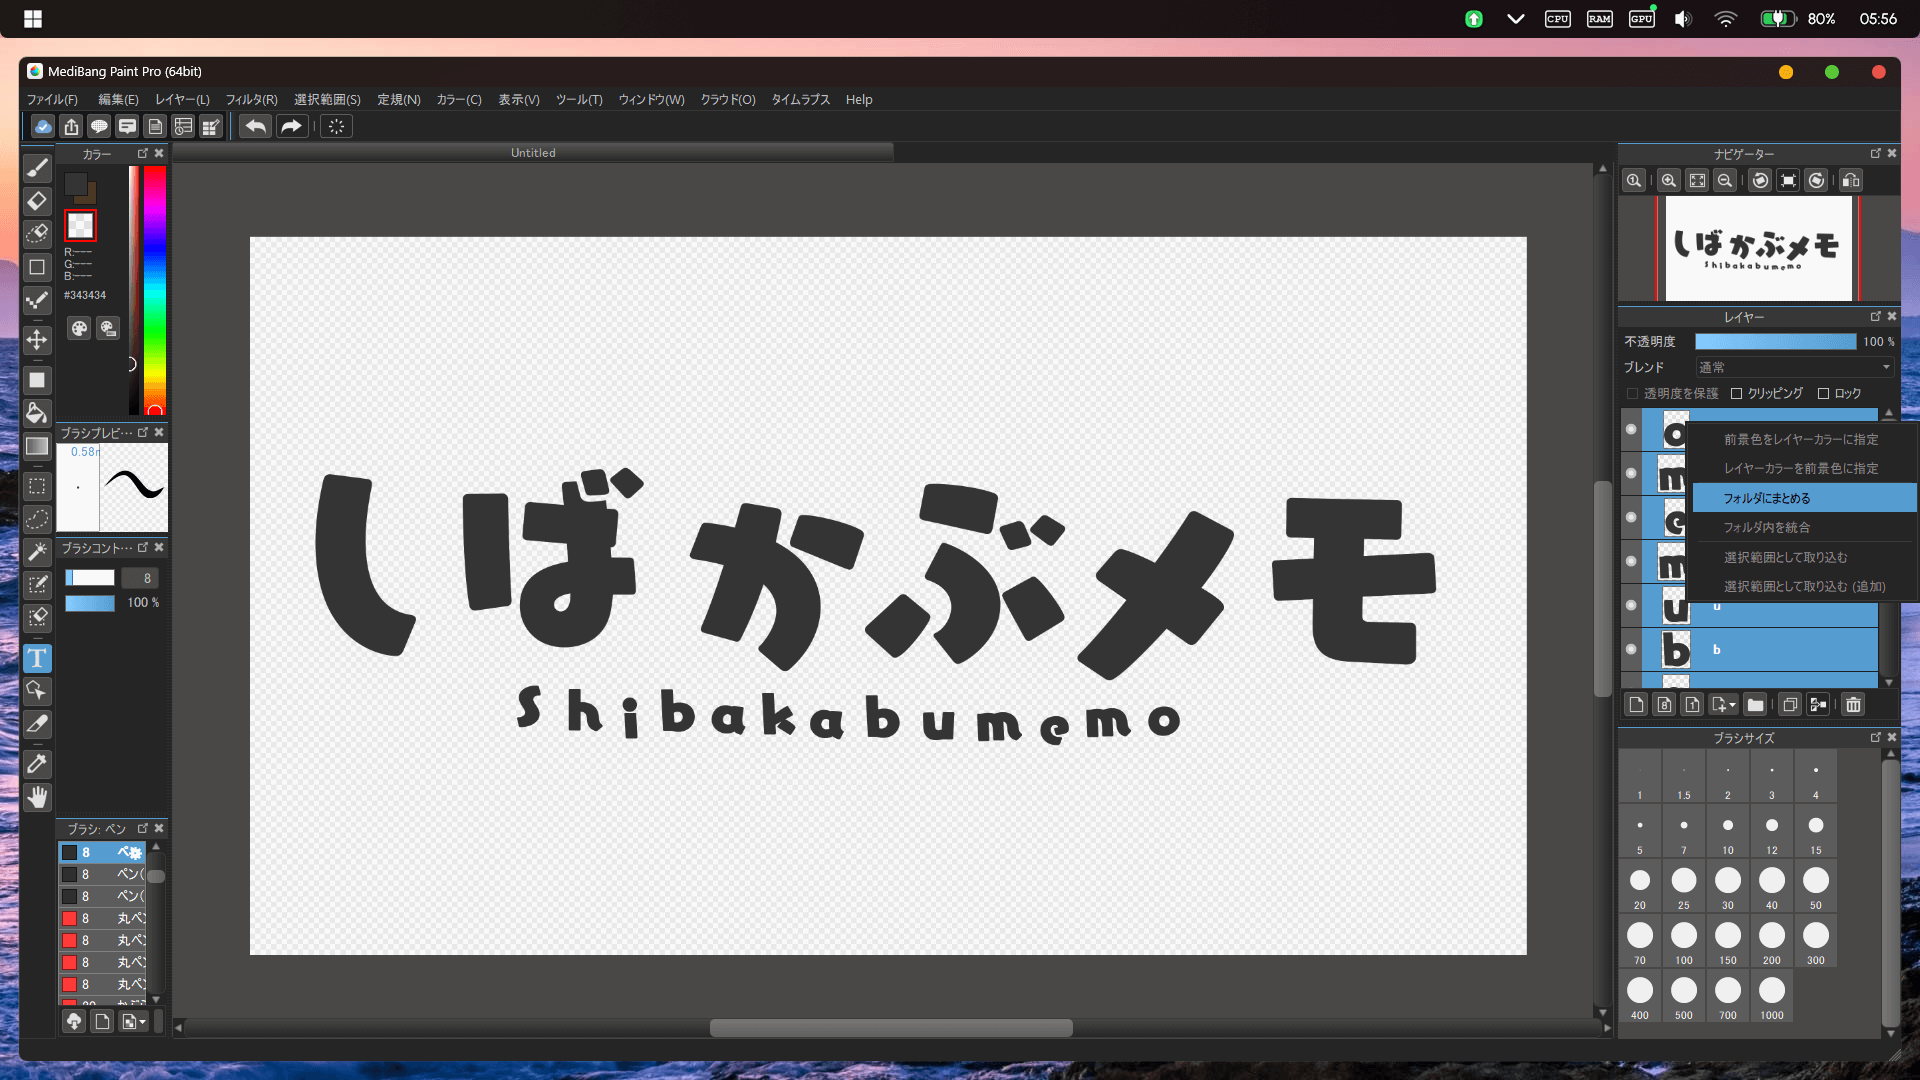Viewport: 1920px width, 1080px height.
Task: Click the add folder layer icon
Action: pyautogui.click(x=1755, y=705)
